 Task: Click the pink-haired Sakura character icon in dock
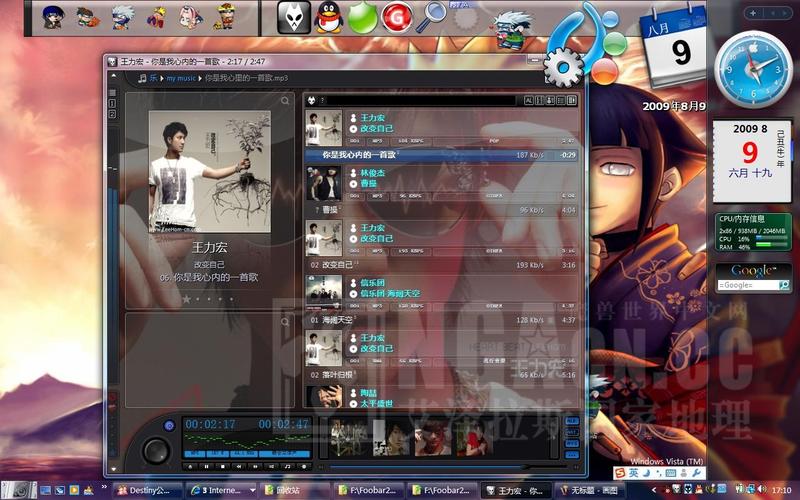coord(191,17)
